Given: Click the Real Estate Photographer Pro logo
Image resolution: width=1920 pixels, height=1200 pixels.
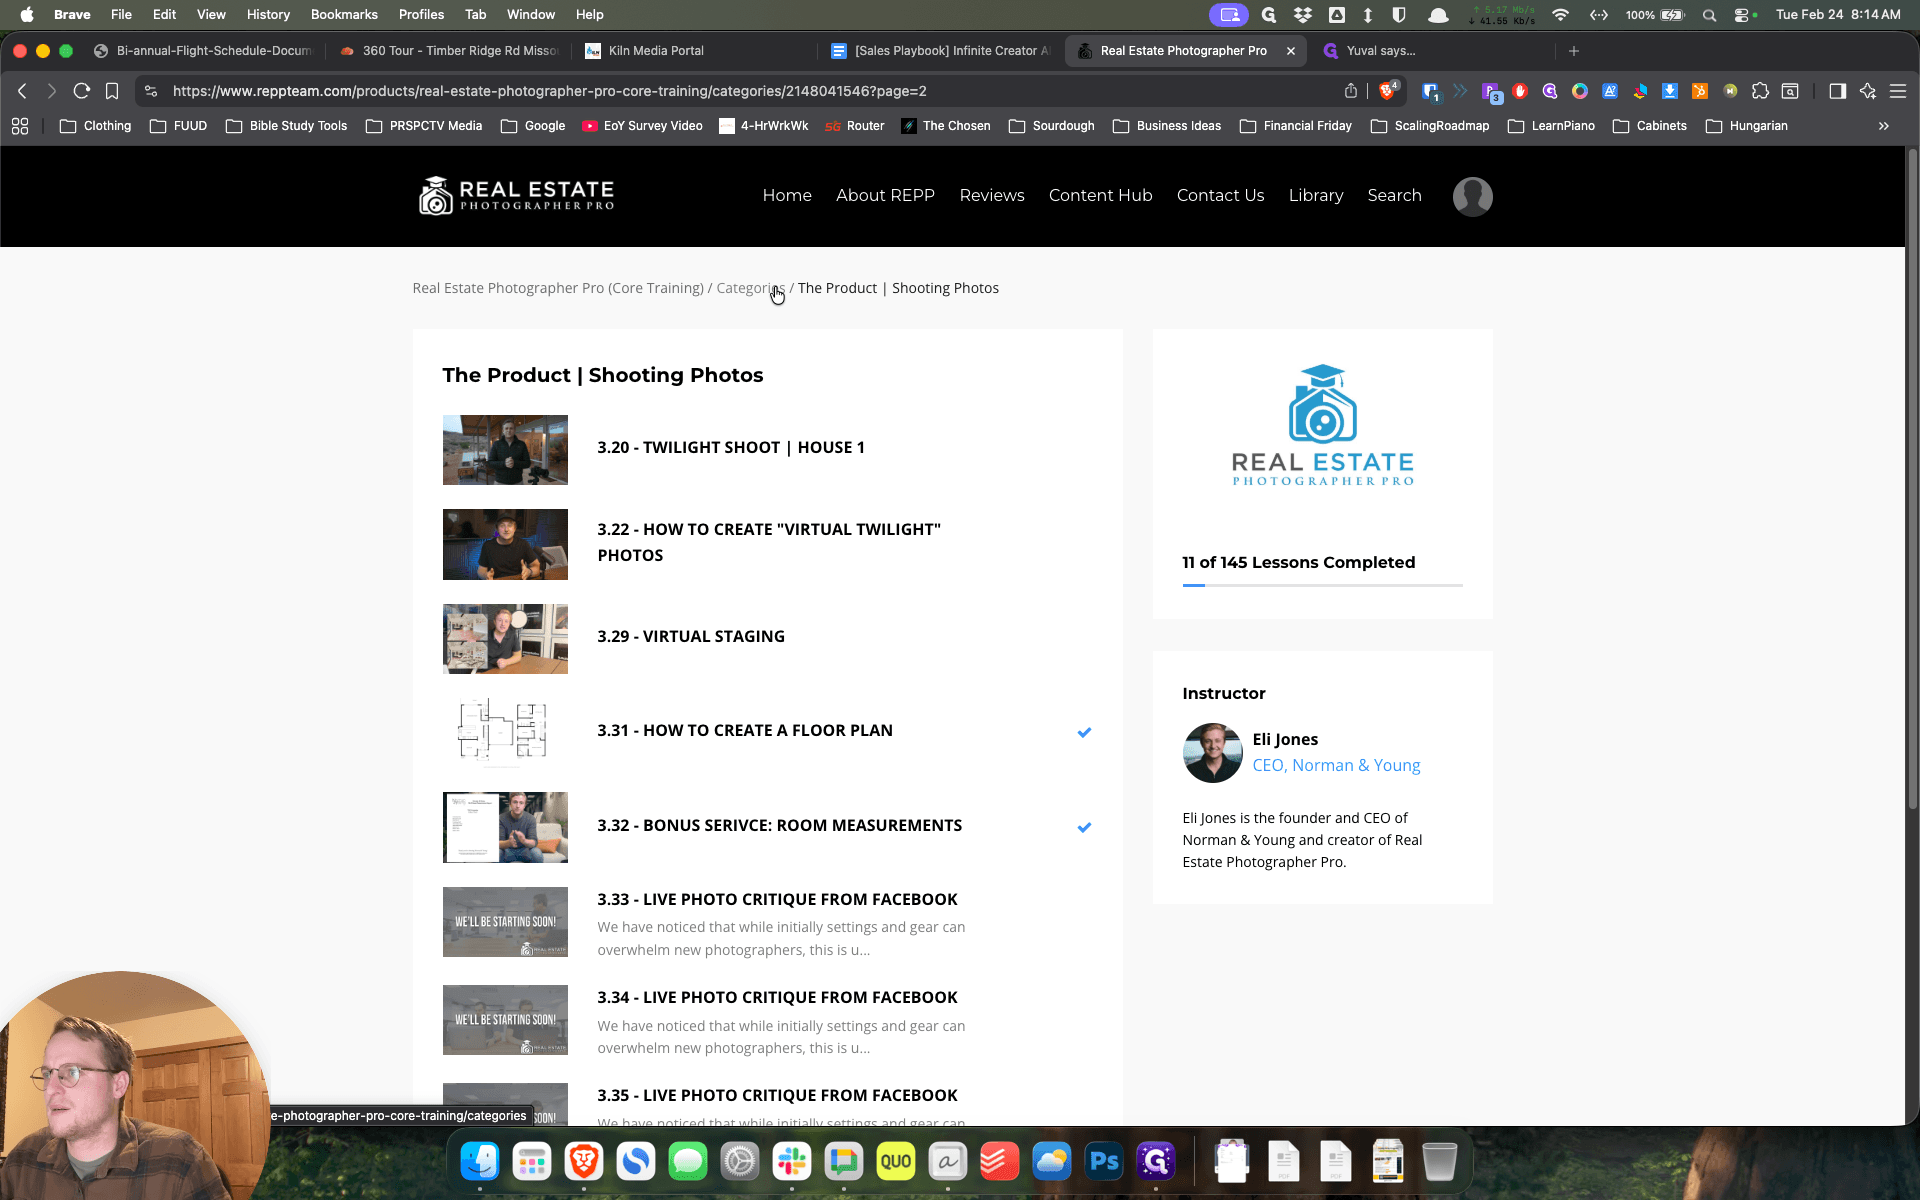Looking at the screenshot, I should (x=516, y=196).
